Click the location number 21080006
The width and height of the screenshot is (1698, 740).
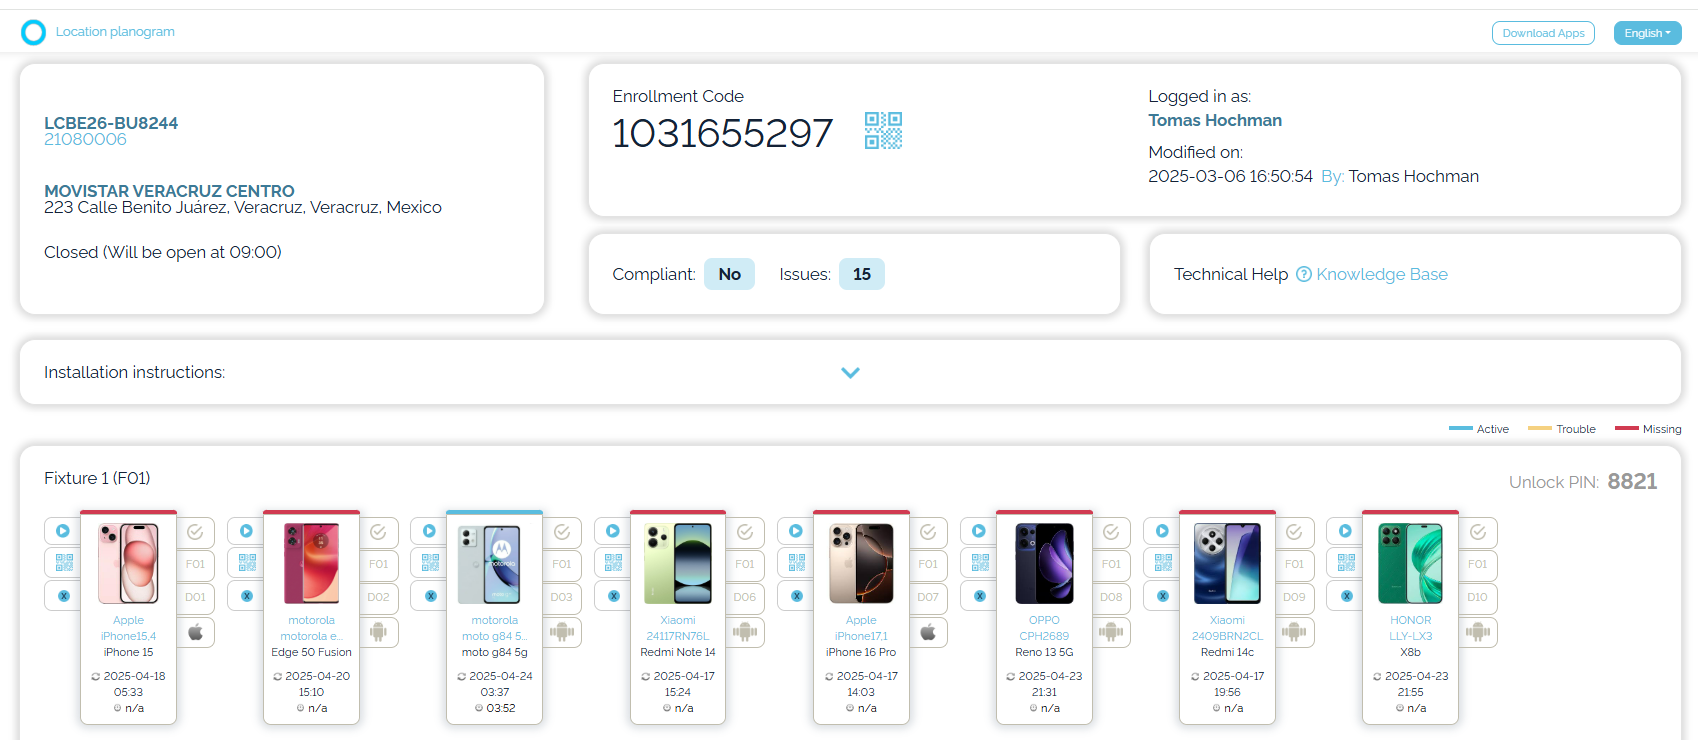click(x=85, y=139)
